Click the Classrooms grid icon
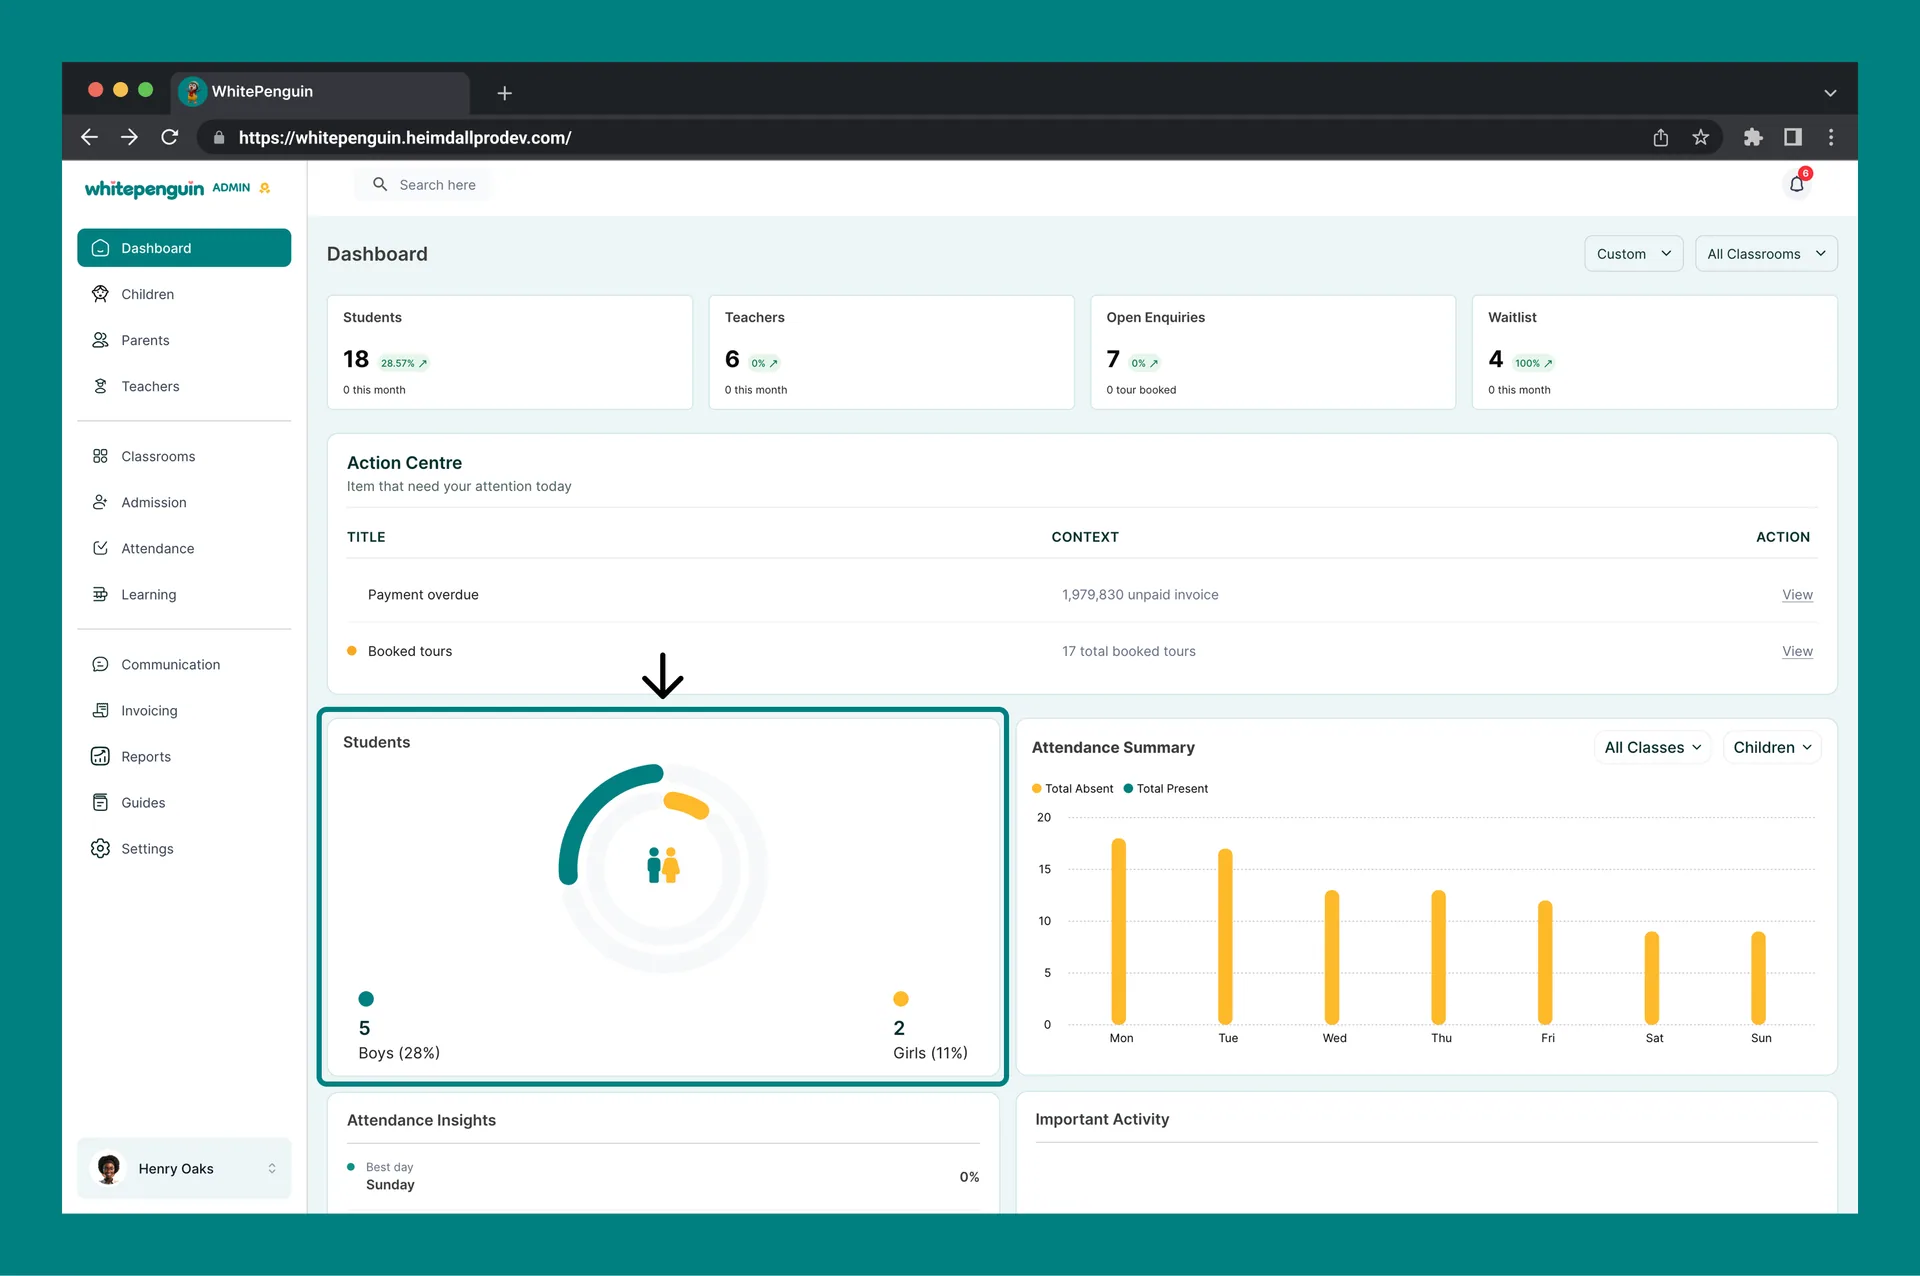 (x=100, y=456)
